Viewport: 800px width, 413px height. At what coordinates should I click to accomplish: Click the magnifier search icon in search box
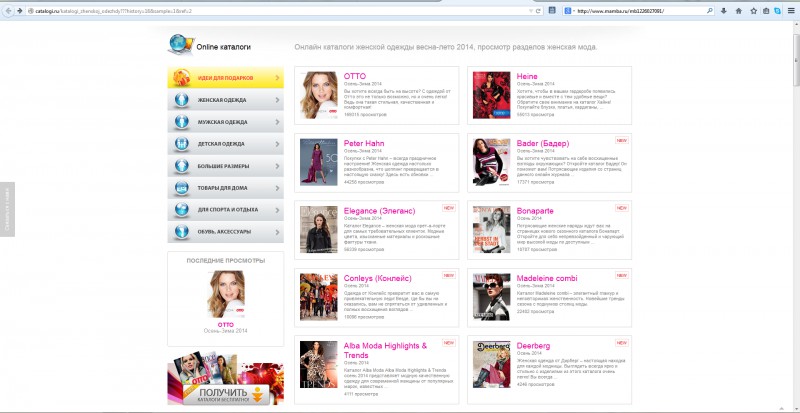tap(709, 11)
